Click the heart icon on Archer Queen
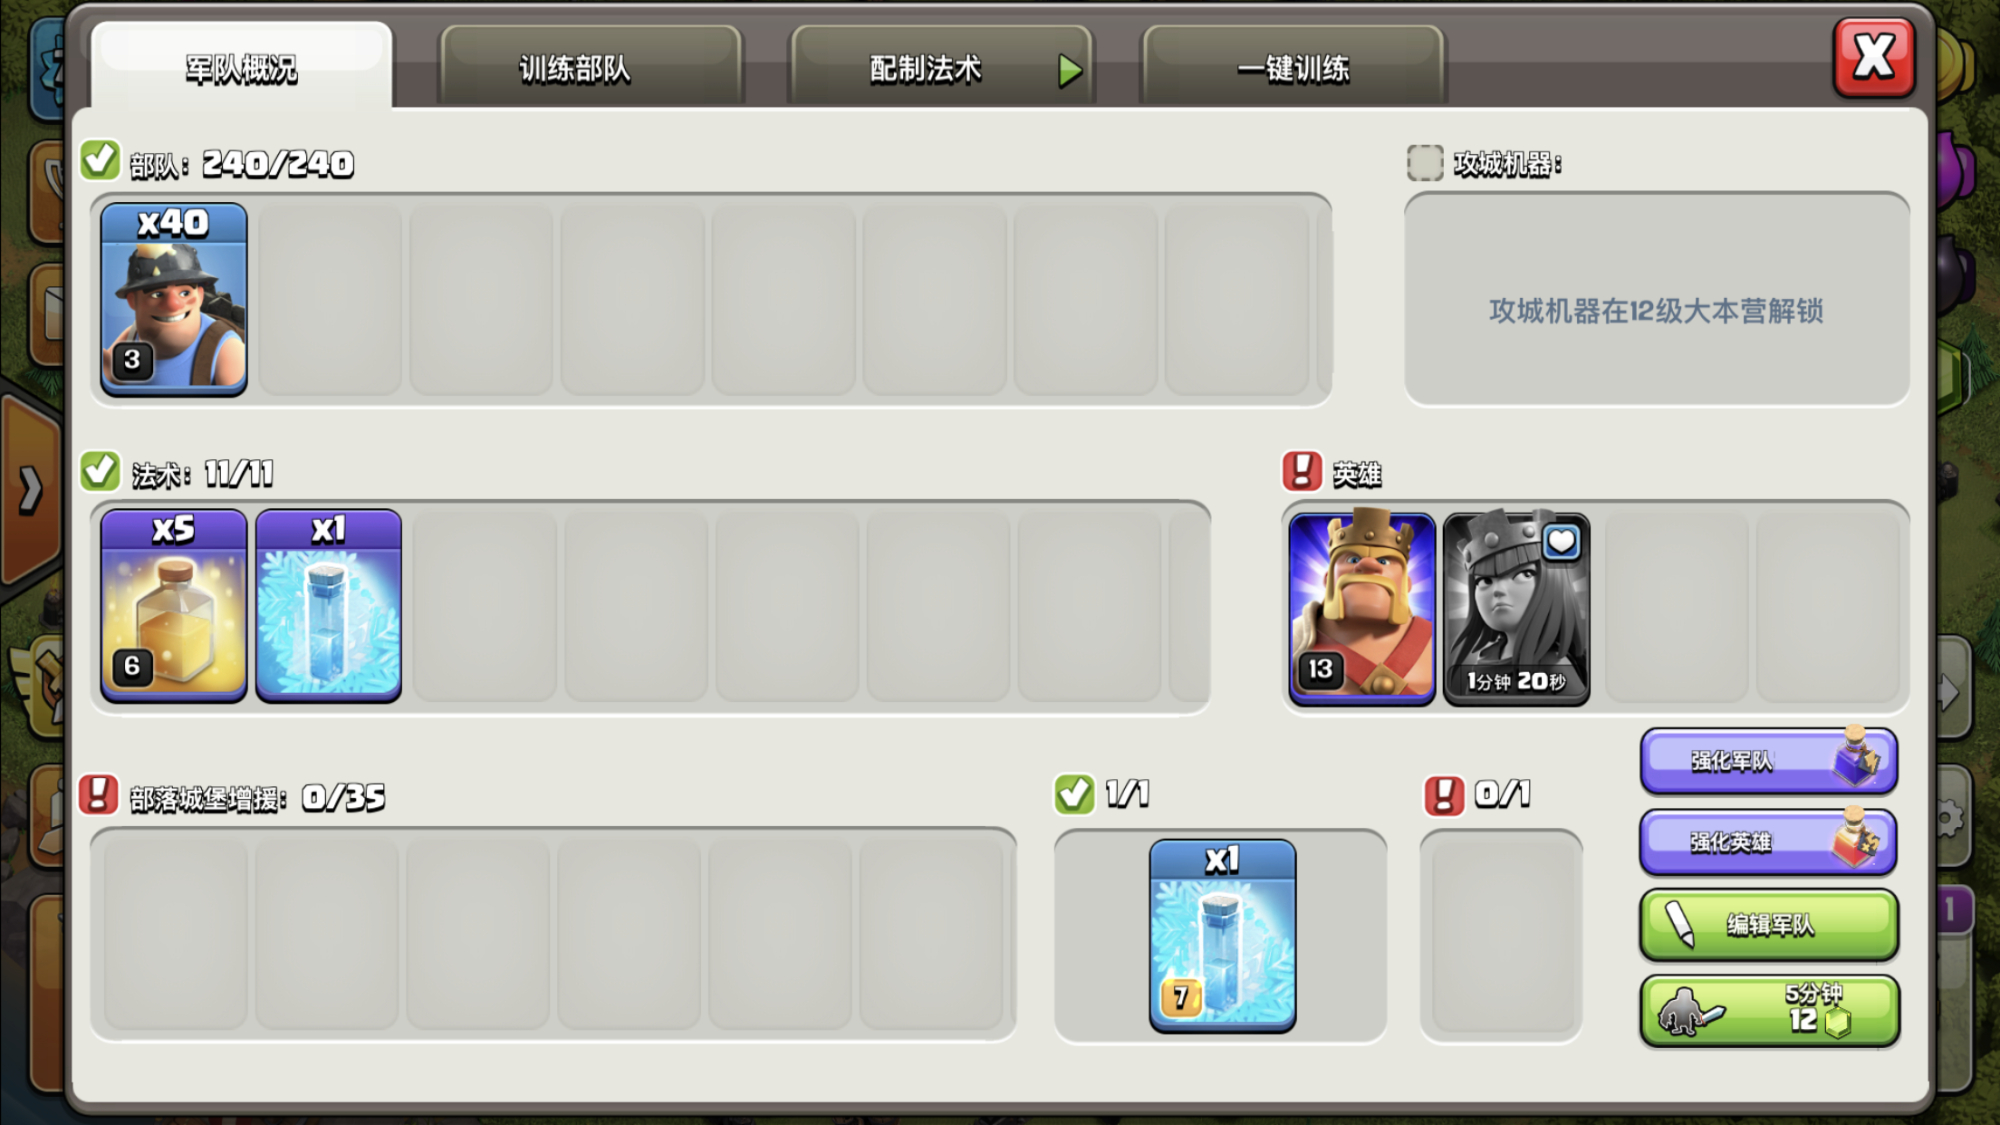 click(x=1561, y=543)
